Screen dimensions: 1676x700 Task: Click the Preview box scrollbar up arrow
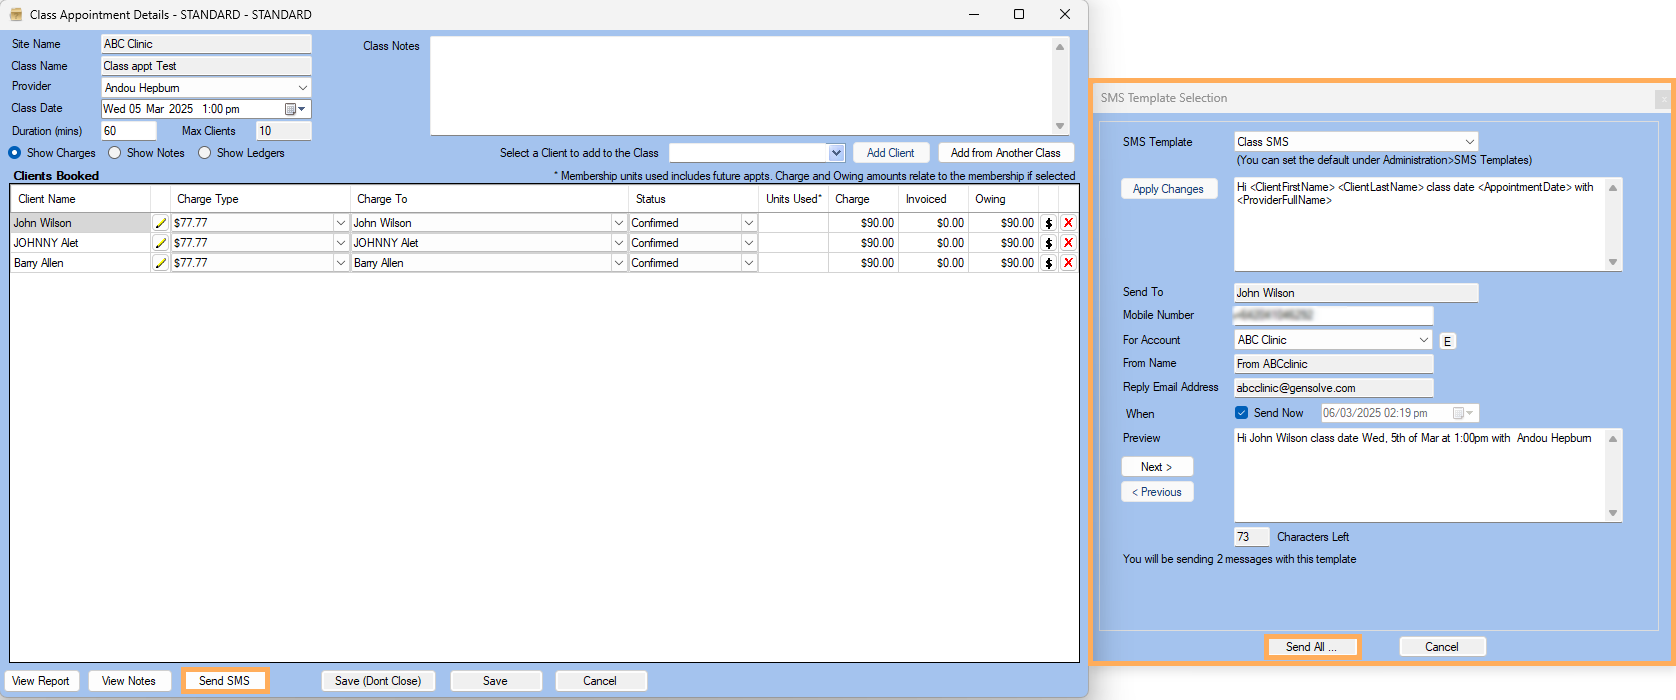(1613, 438)
